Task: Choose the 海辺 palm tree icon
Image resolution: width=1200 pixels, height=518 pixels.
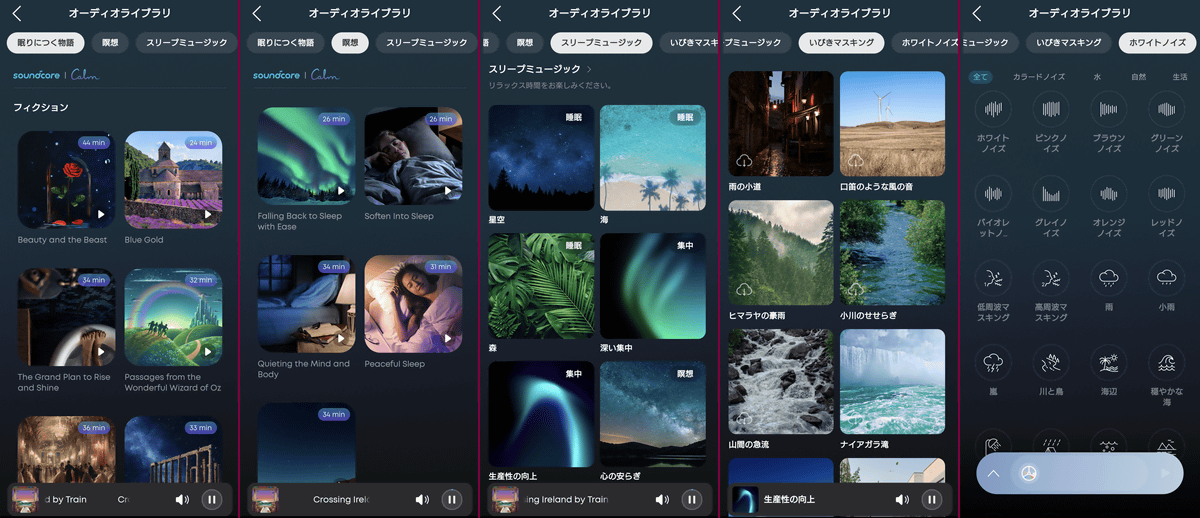Action: 1108,362
